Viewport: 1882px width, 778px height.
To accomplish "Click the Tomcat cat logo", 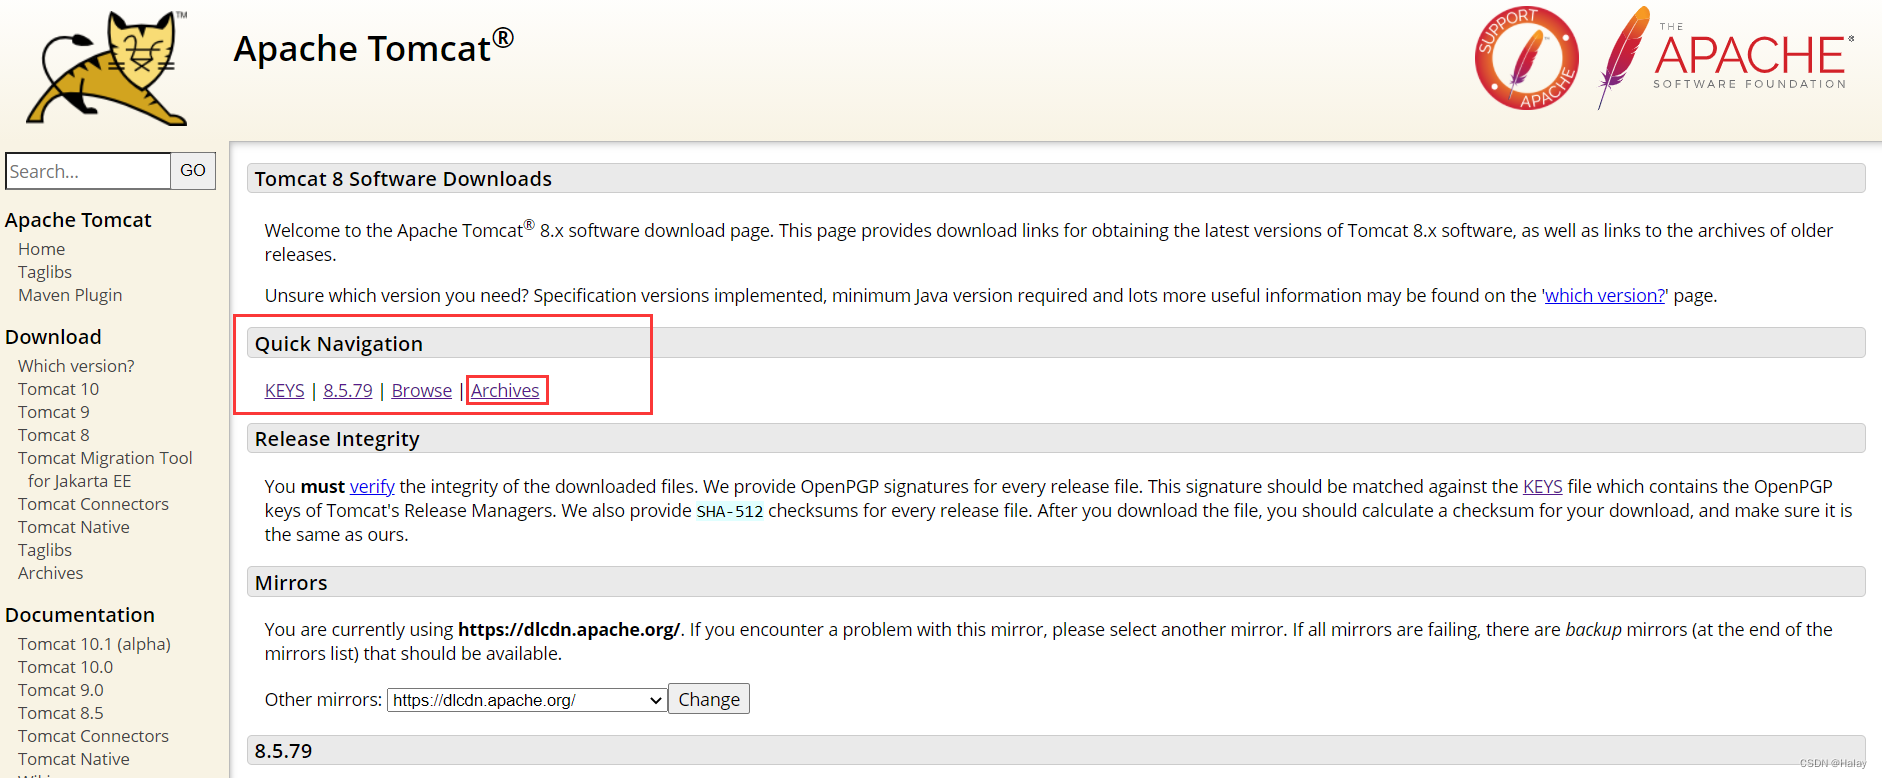I will tap(107, 68).
